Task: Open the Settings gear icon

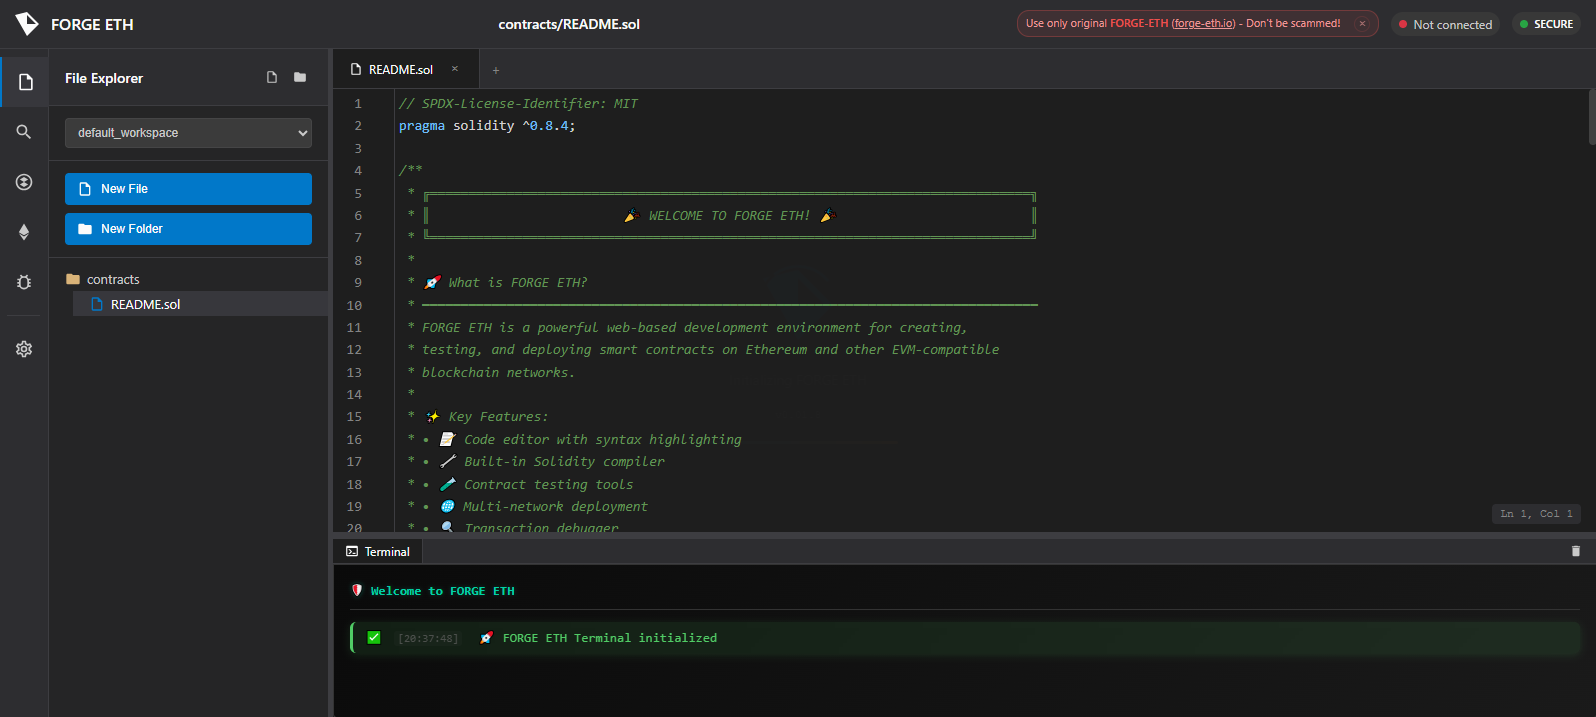Action: pyautogui.click(x=24, y=349)
